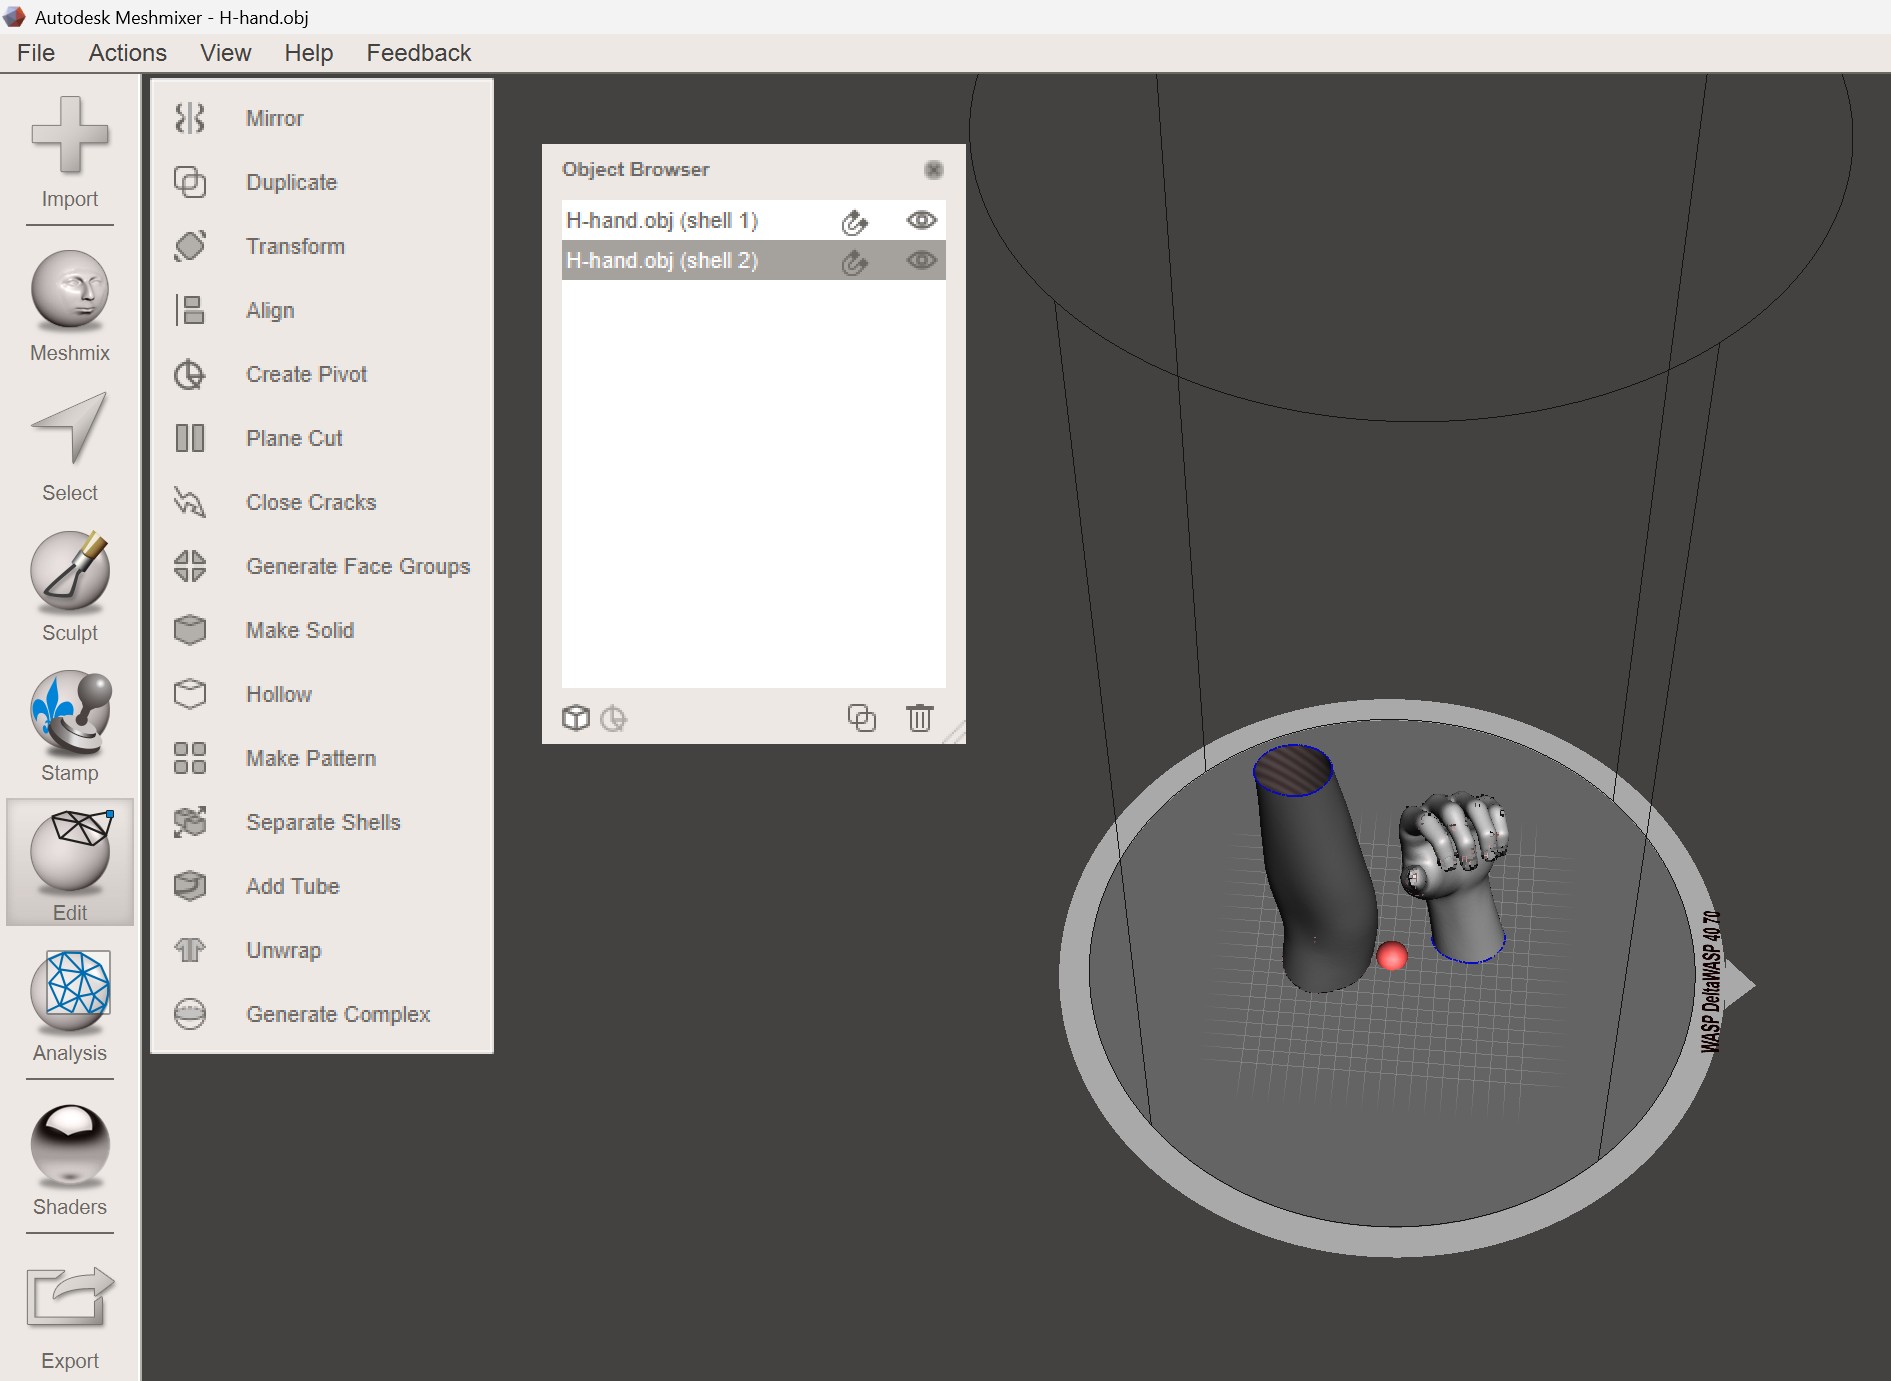Click the Import plus icon
This screenshot has height=1381, width=1891.
click(70, 135)
